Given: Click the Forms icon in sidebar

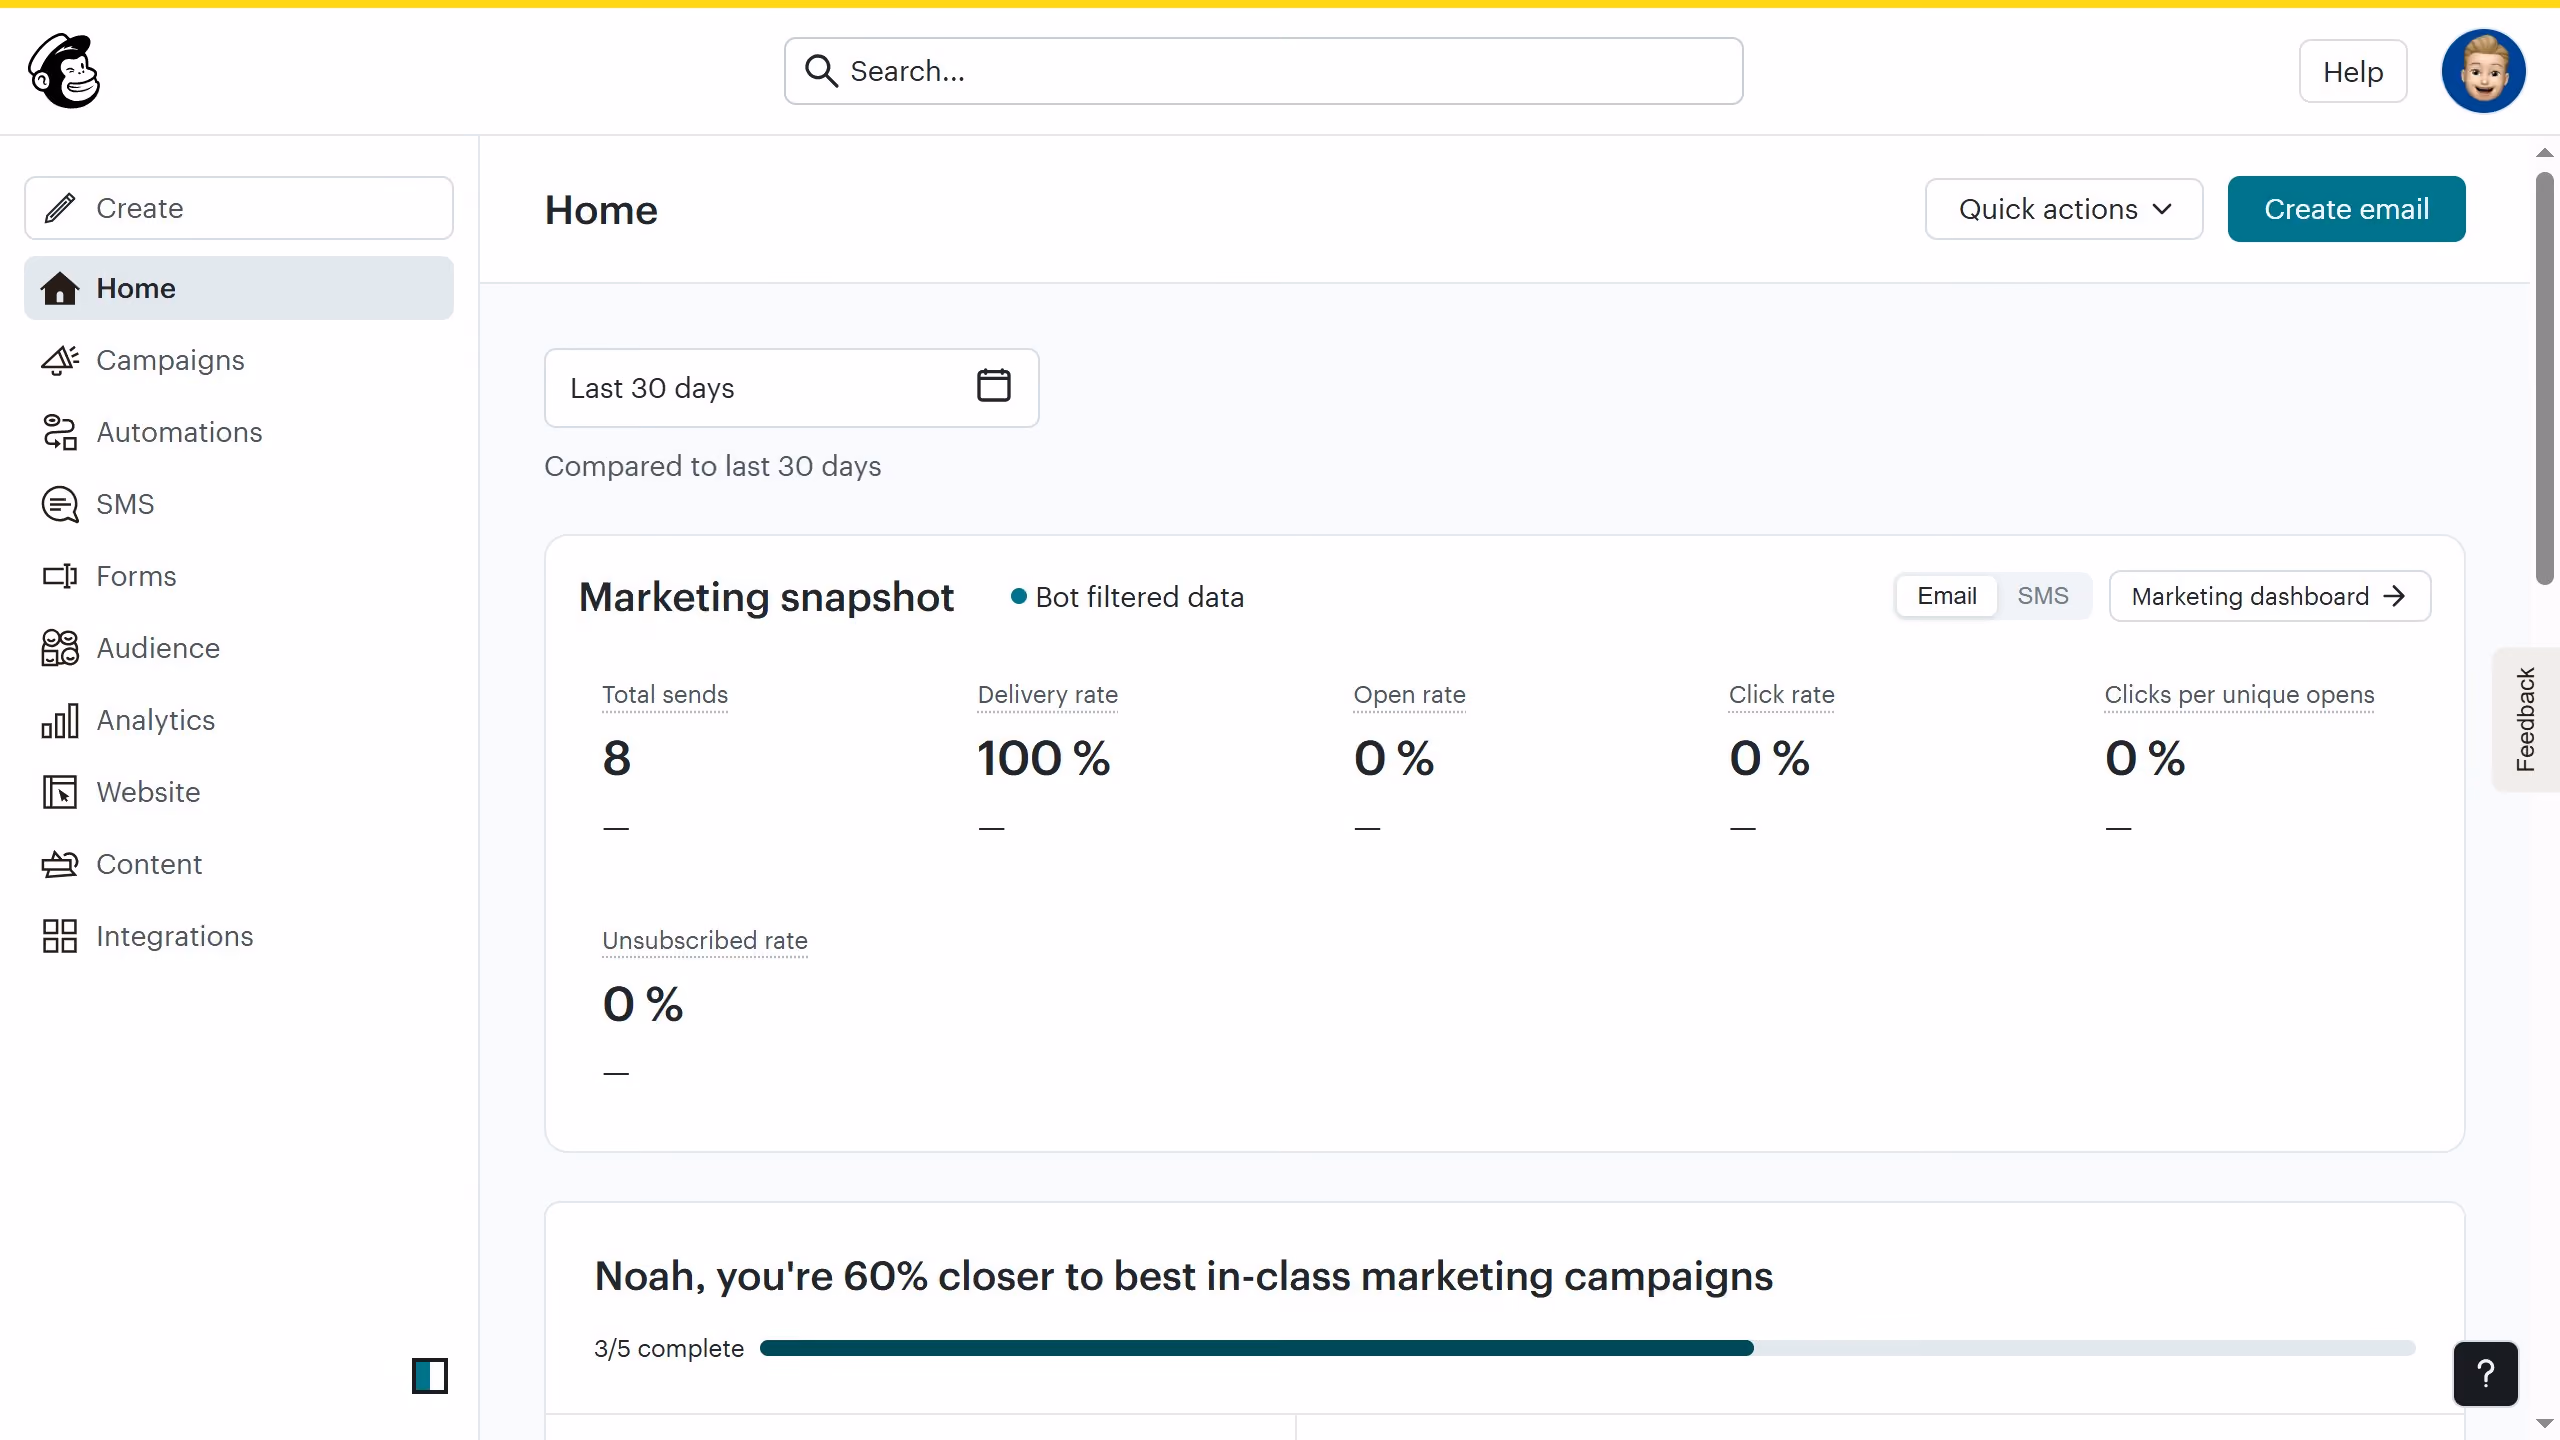Looking at the screenshot, I should click(x=60, y=576).
